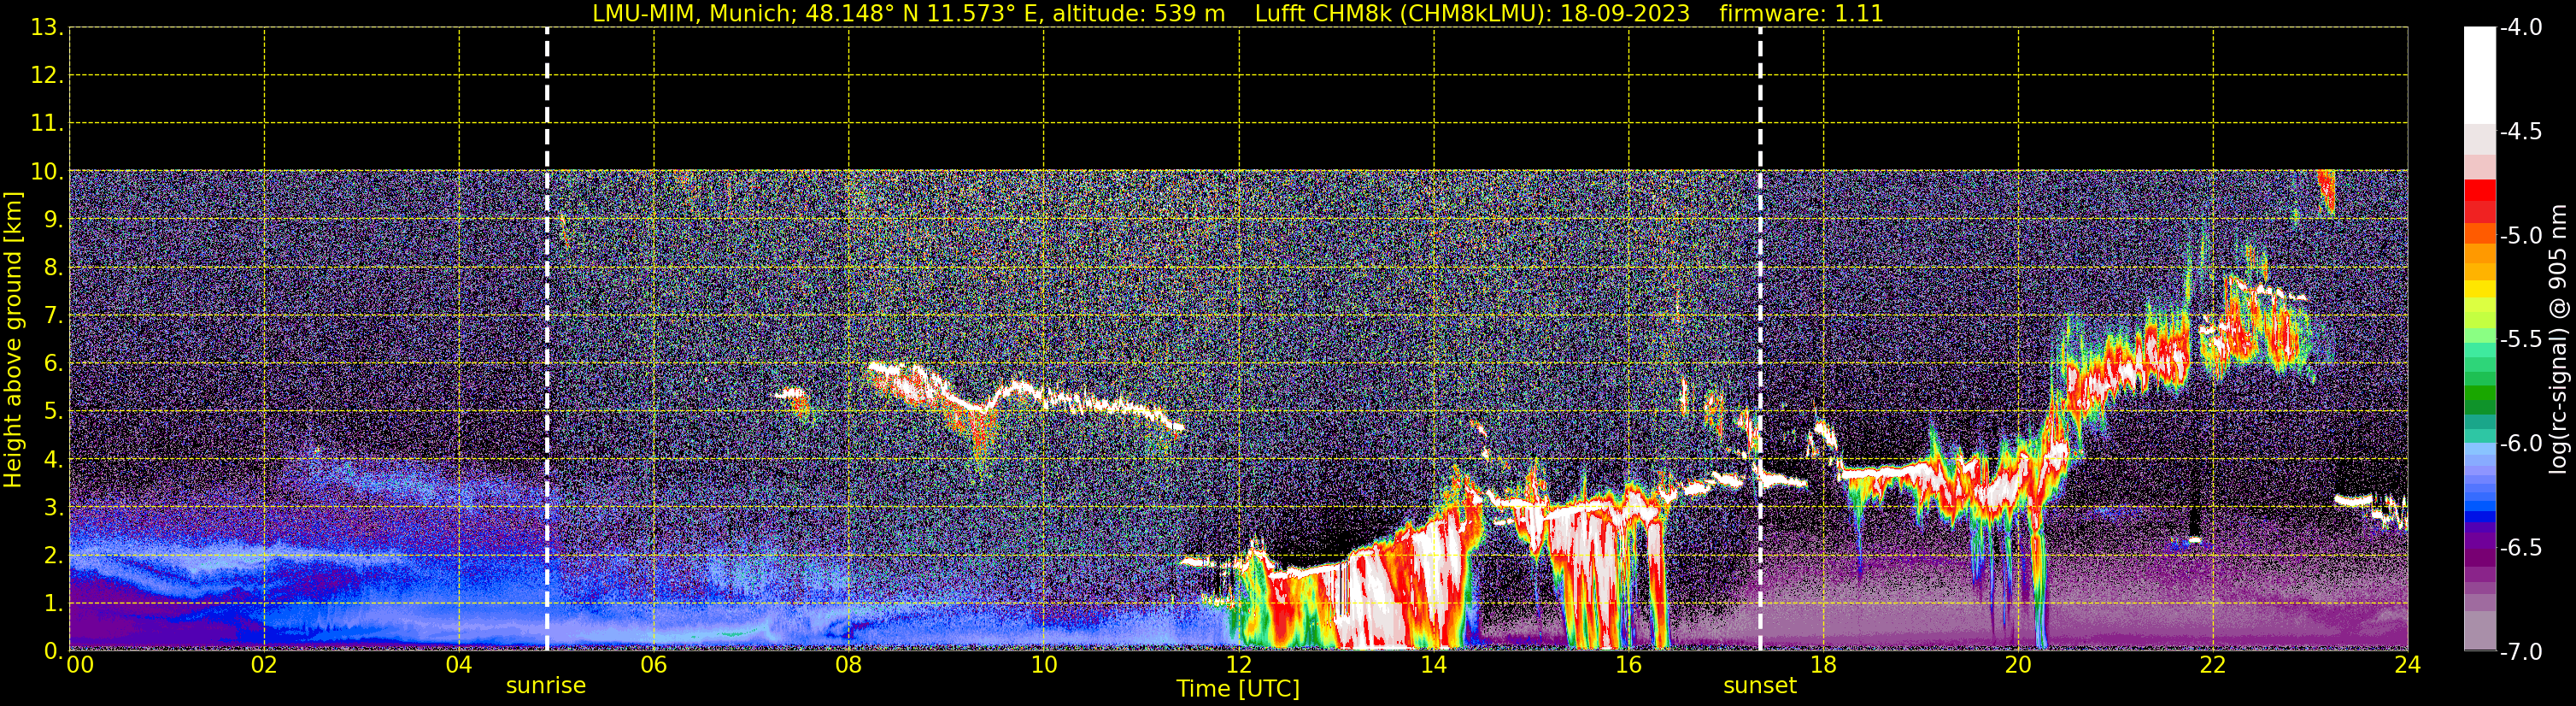Click the 'sunset' label below the time axis
The height and width of the screenshot is (706, 2576).
[x=1760, y=686]
